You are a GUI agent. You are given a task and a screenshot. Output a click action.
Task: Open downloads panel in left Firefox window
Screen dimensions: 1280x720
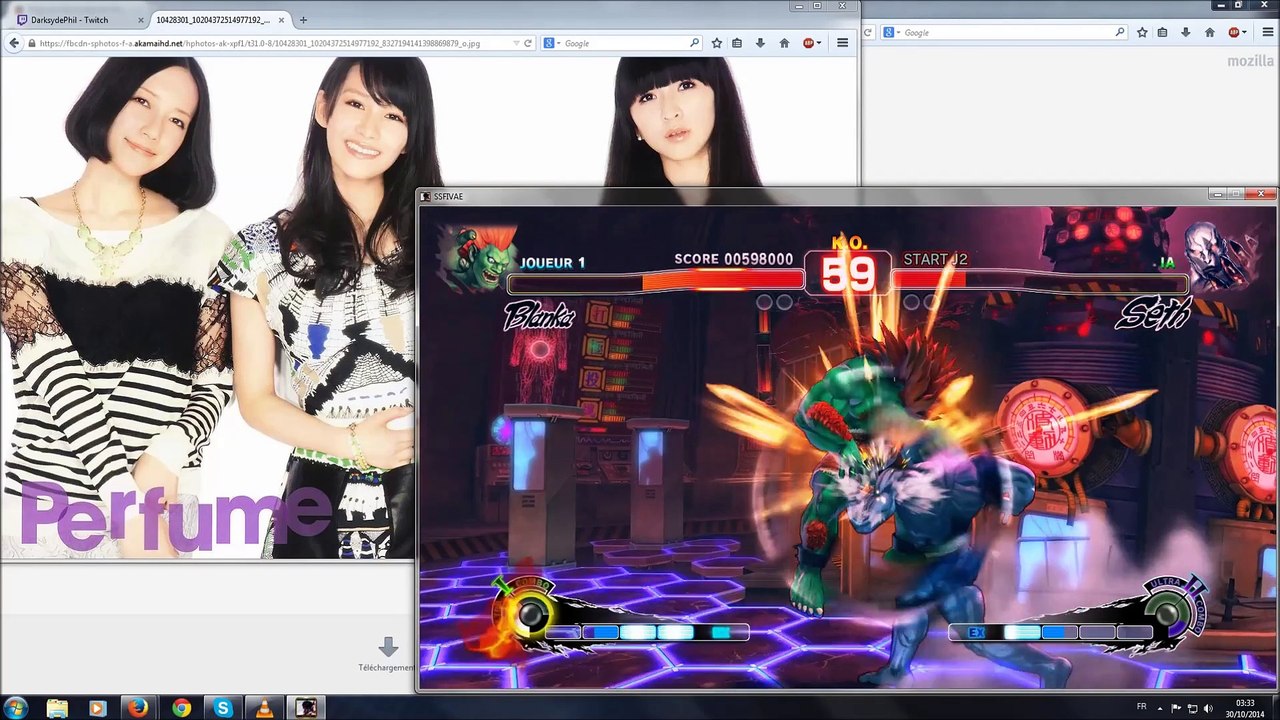point(761,43)
